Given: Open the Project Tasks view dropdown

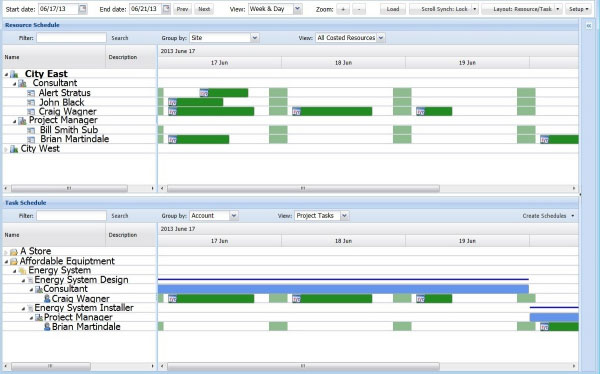Looking at the screenshot, I should [344, 216].
